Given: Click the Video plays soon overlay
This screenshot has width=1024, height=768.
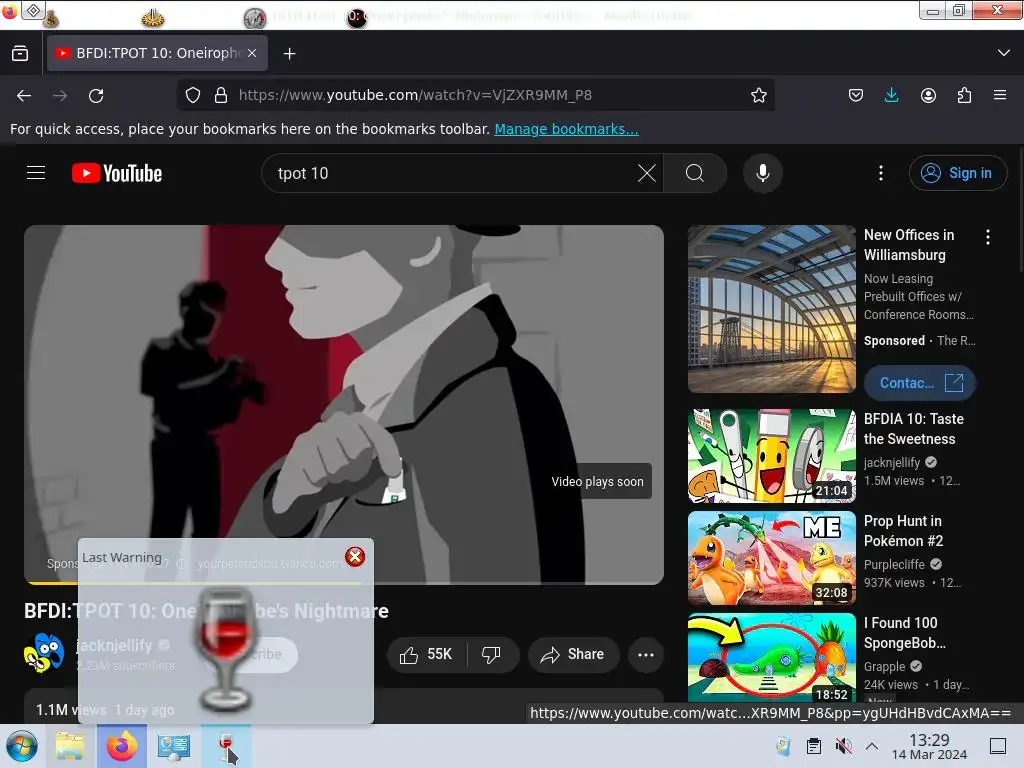Looking at the screenshot, I should click(597, 481).
